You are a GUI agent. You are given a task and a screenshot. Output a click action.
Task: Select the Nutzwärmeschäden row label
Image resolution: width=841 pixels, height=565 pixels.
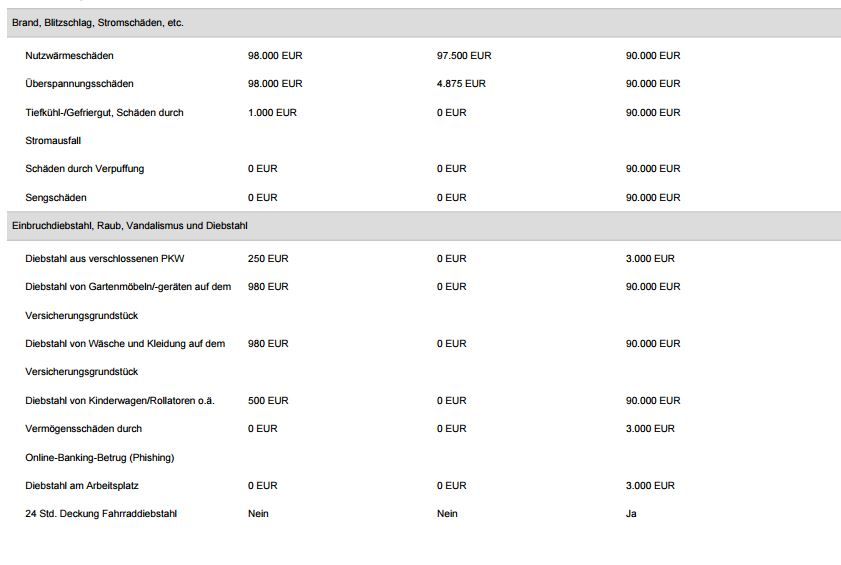tap(69, 56)
